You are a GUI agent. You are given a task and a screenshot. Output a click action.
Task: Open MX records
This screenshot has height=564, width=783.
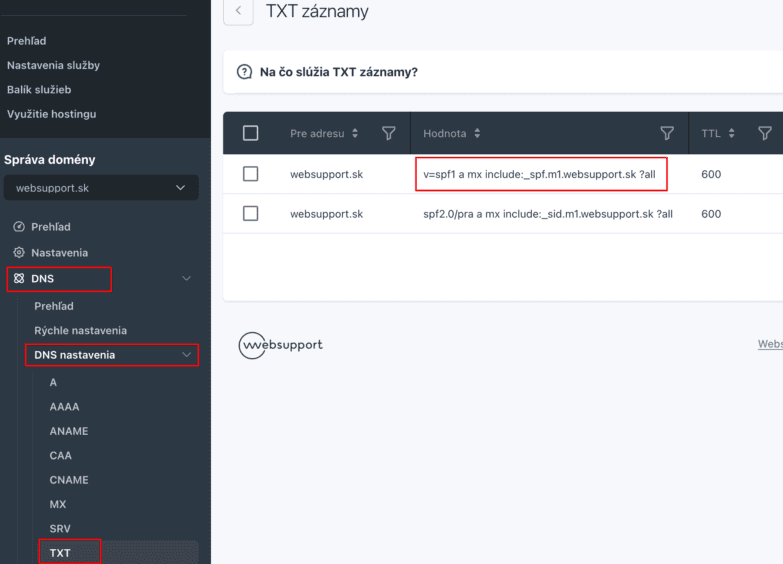(x=58, y=505)
